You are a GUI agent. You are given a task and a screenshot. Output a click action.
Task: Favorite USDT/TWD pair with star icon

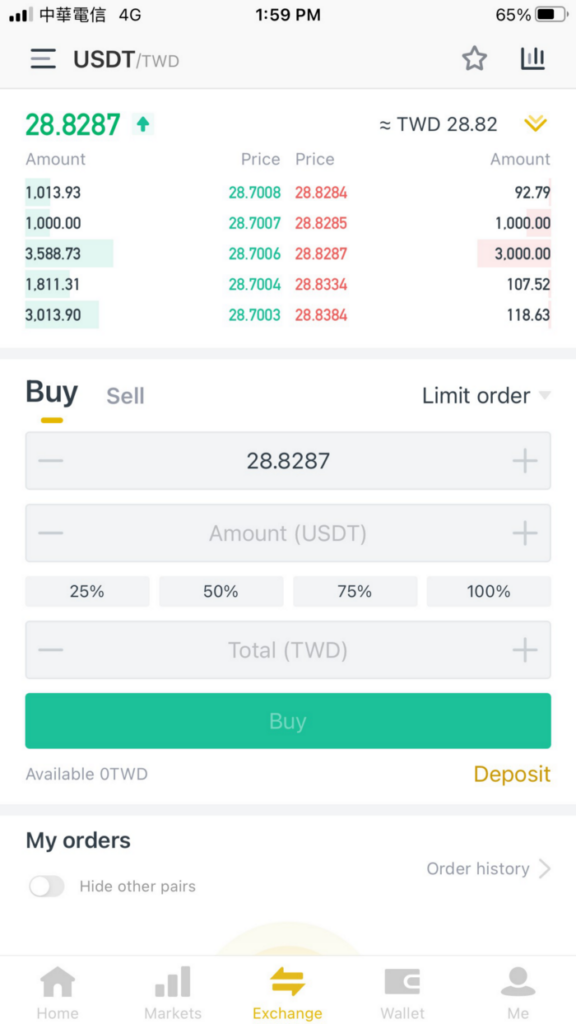pos(474,59)
